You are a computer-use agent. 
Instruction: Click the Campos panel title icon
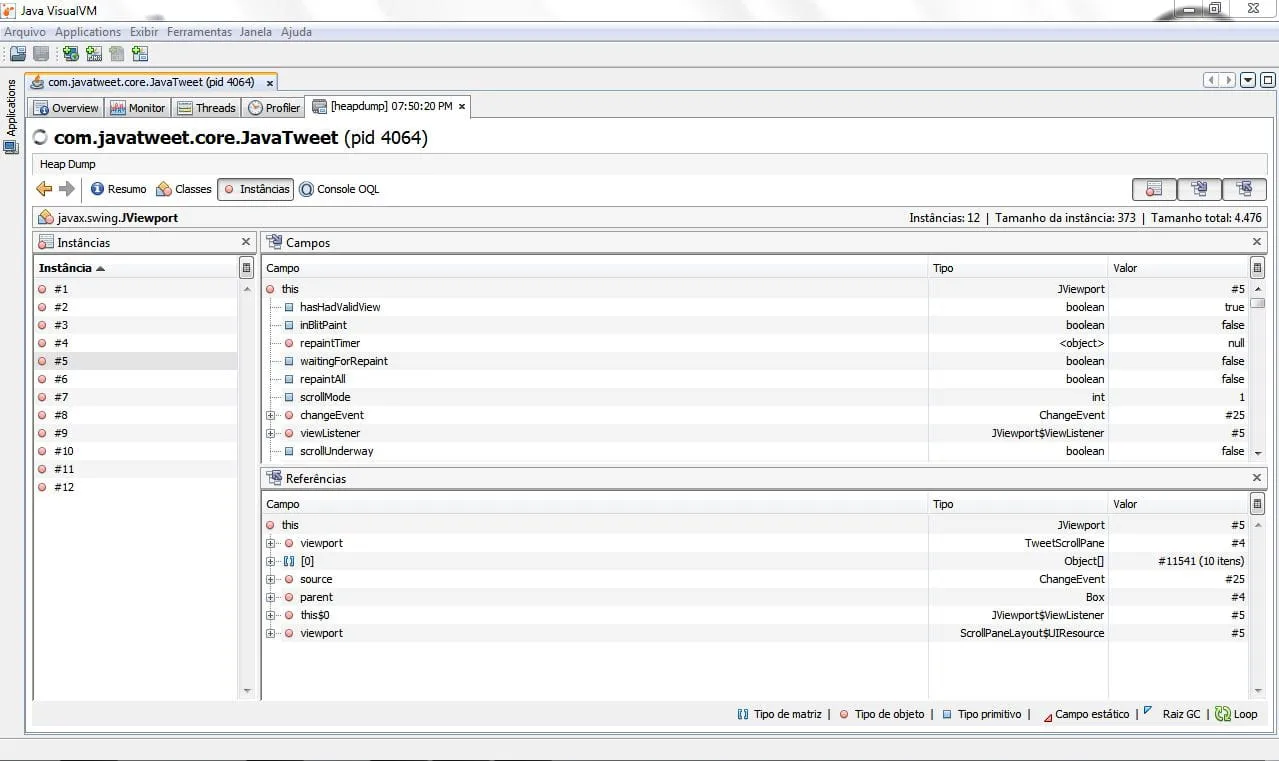pyautogui.click(x=274, y=242)
